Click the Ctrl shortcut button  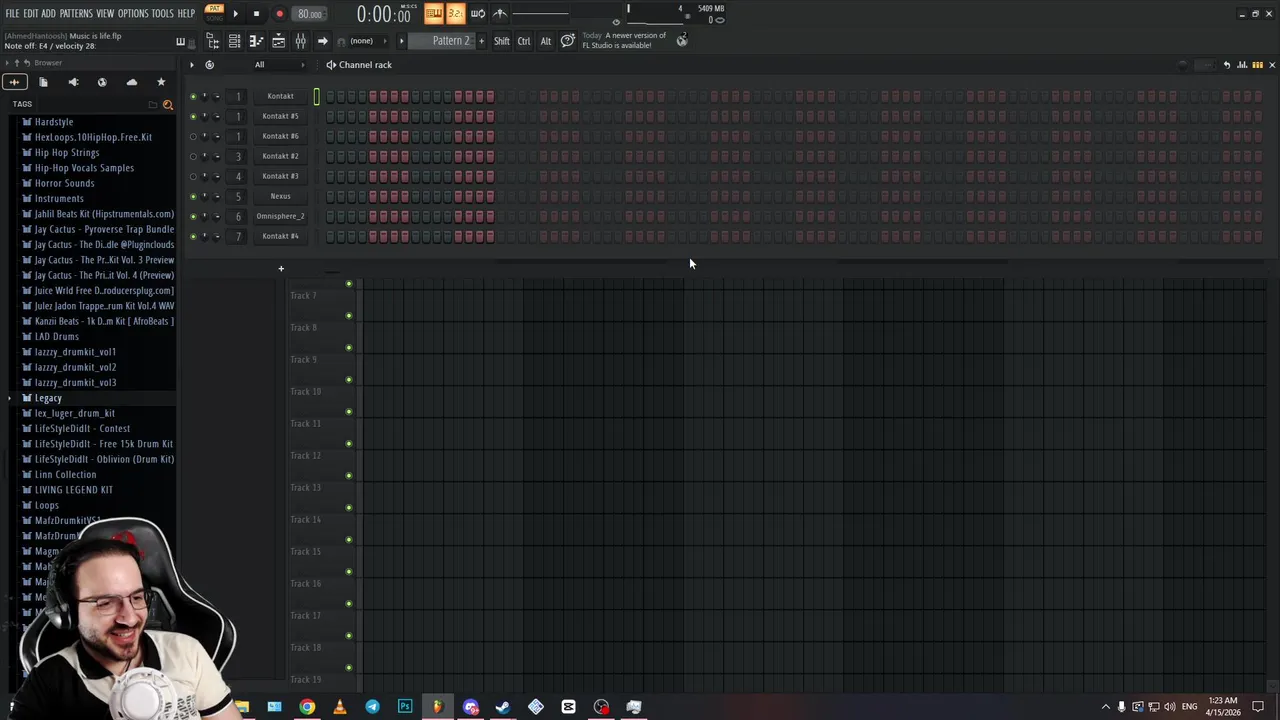524,41
